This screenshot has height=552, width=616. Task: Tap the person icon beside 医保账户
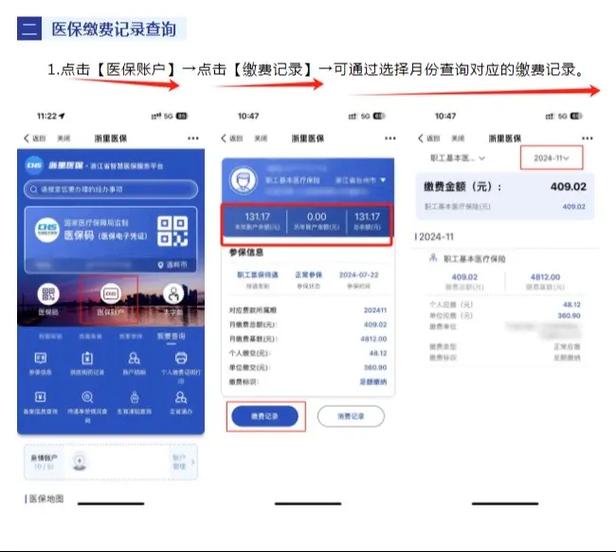[173, 293]
